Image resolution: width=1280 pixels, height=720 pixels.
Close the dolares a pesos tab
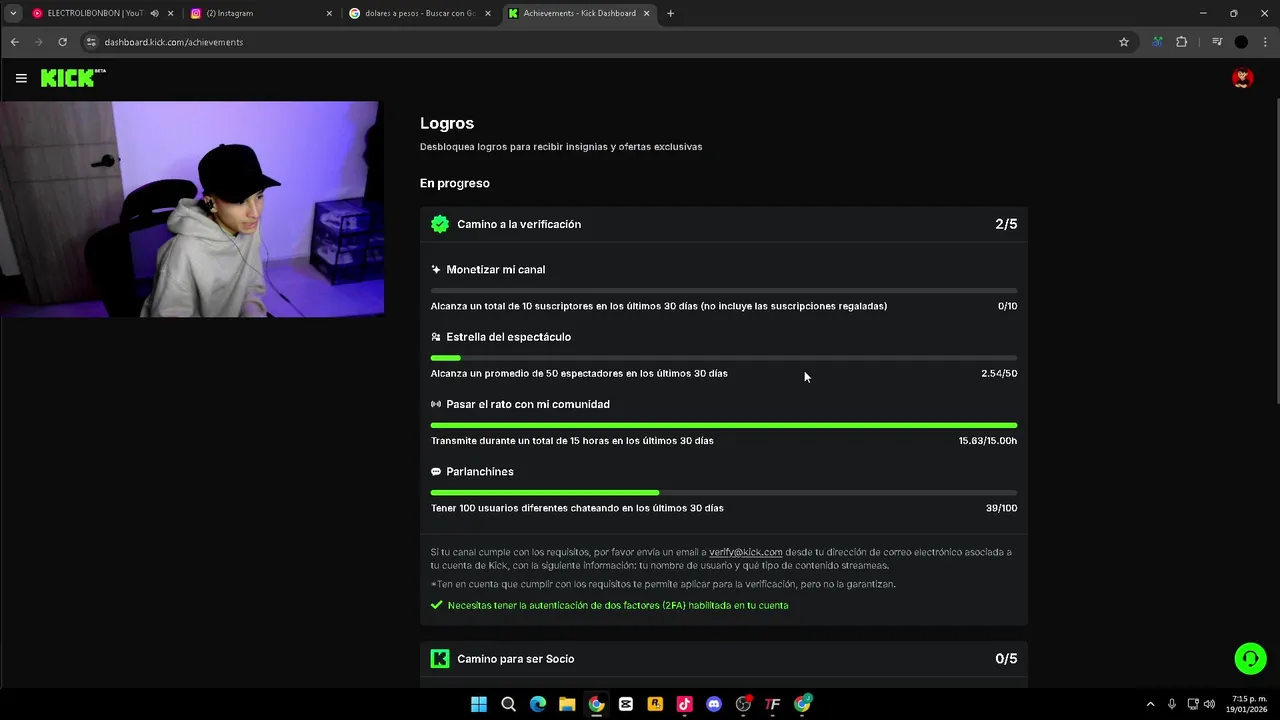[488, 13]
